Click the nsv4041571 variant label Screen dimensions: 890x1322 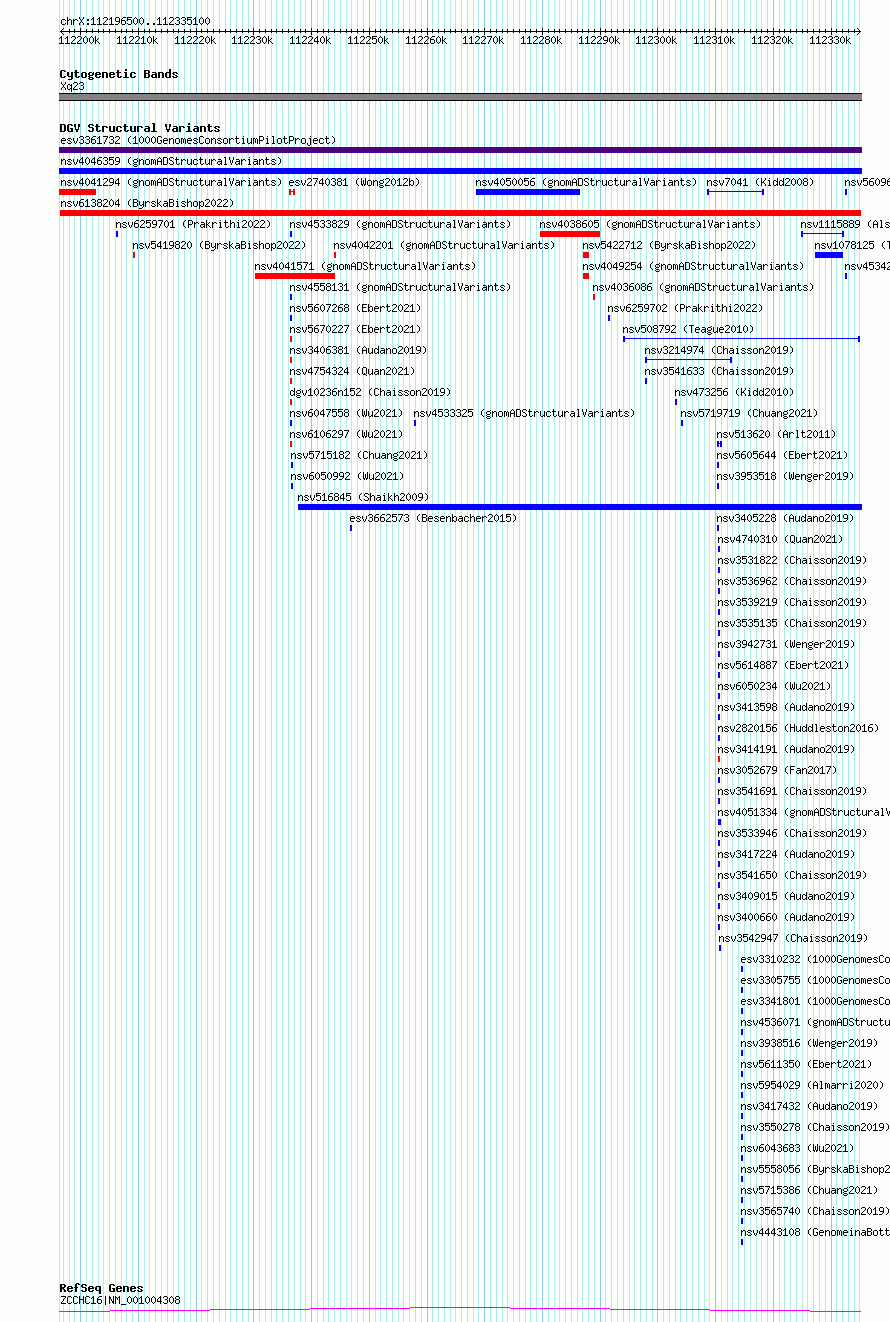[x=365, y=267]
